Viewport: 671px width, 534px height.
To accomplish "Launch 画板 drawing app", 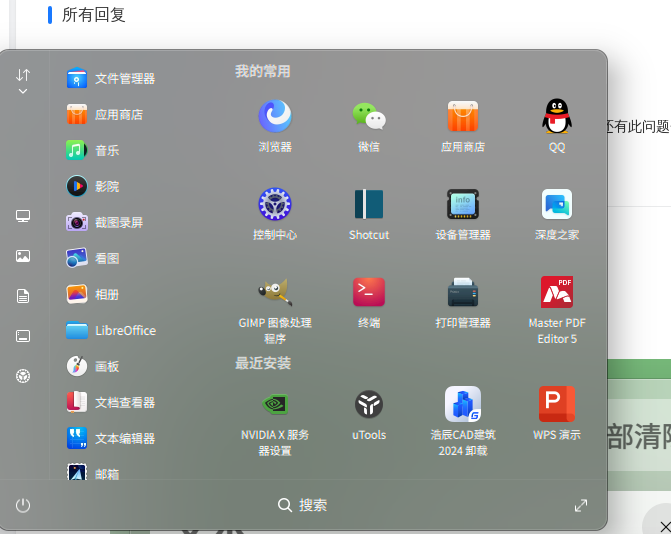I will click(x=93, y=366).
